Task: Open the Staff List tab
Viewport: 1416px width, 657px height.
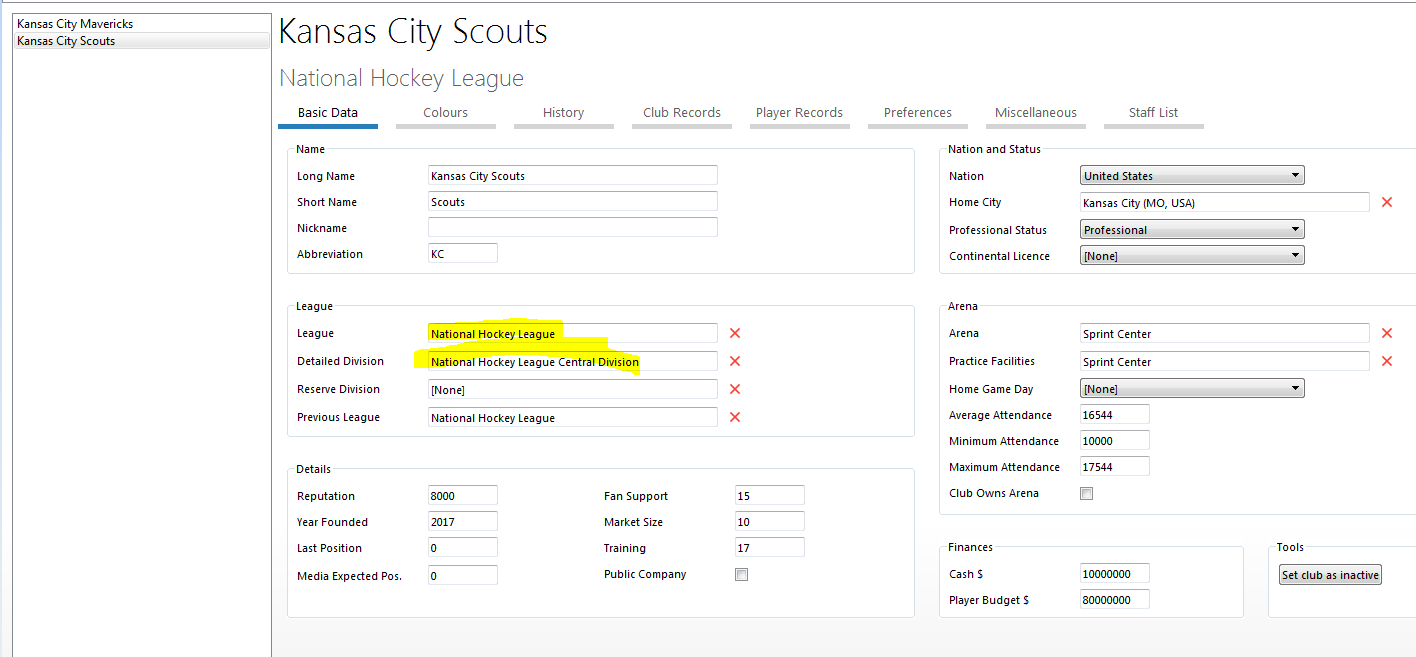Action: [1154, 113]
